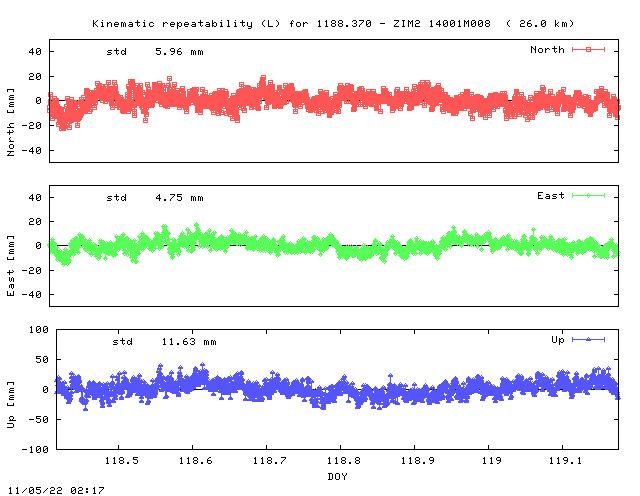Click the 20 tick on North axis
Viewport: 640px width, 496px height.
[x=35, y=76]
